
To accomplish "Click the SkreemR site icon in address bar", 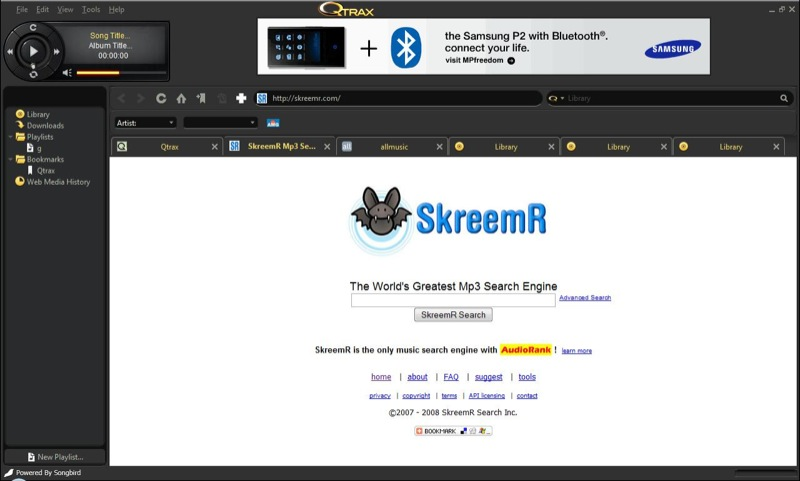I will click(262, 98).
